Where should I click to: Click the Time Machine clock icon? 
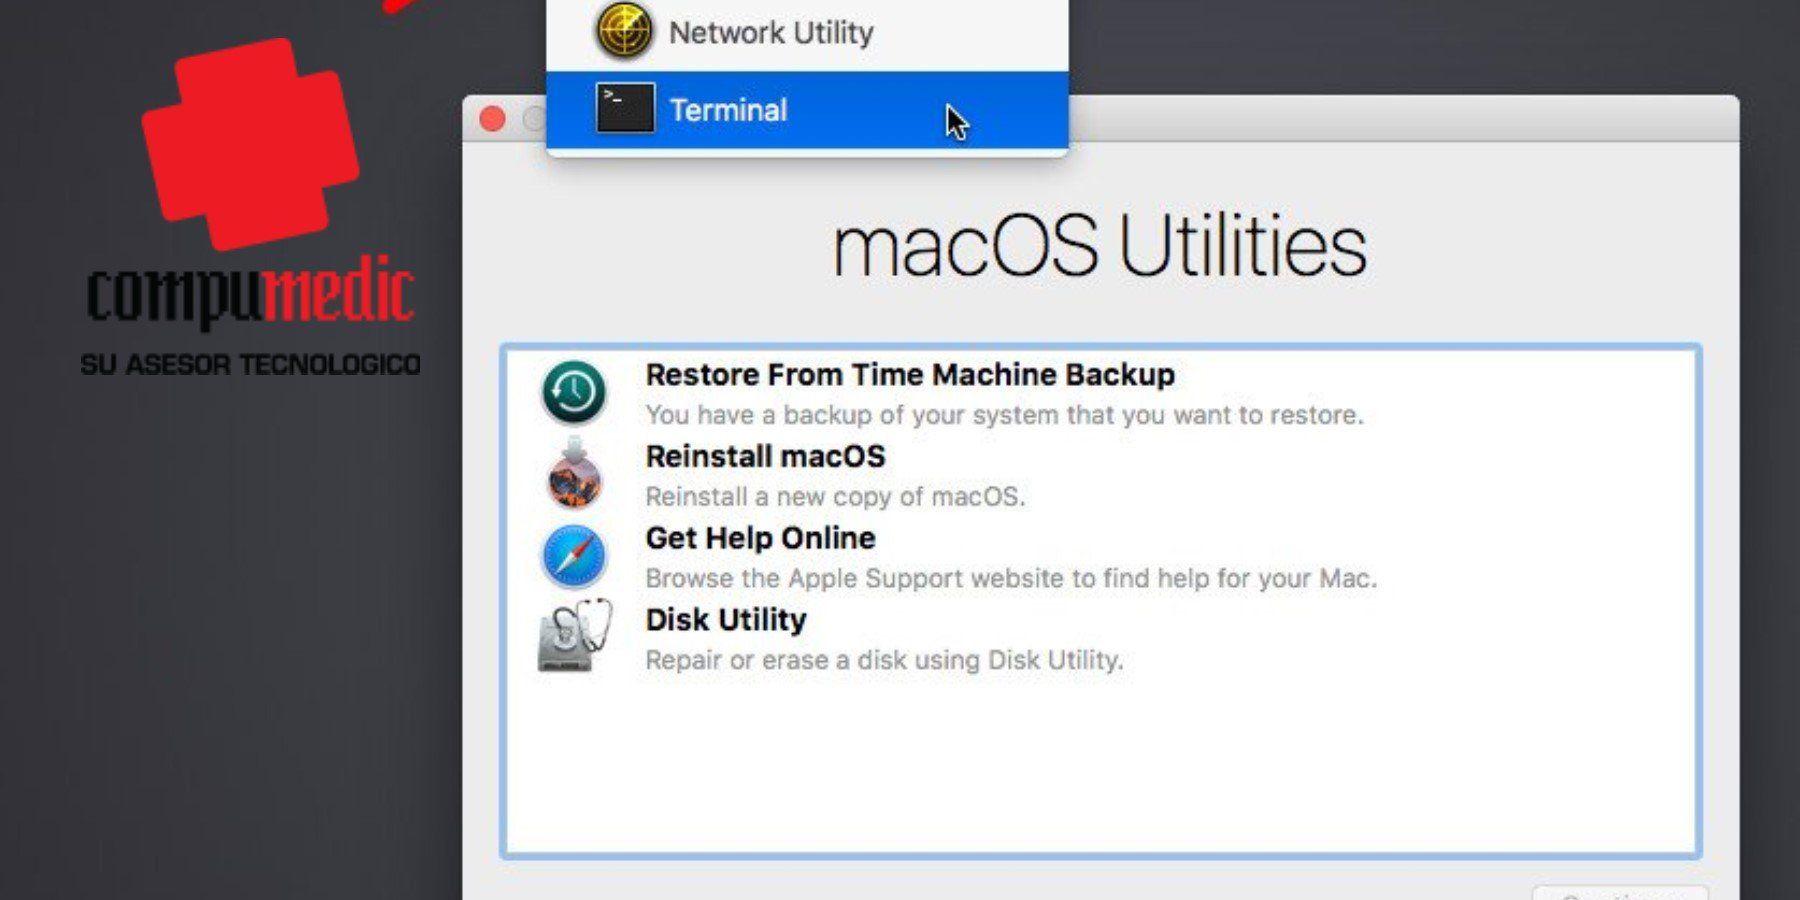click(x=574, y=392)
